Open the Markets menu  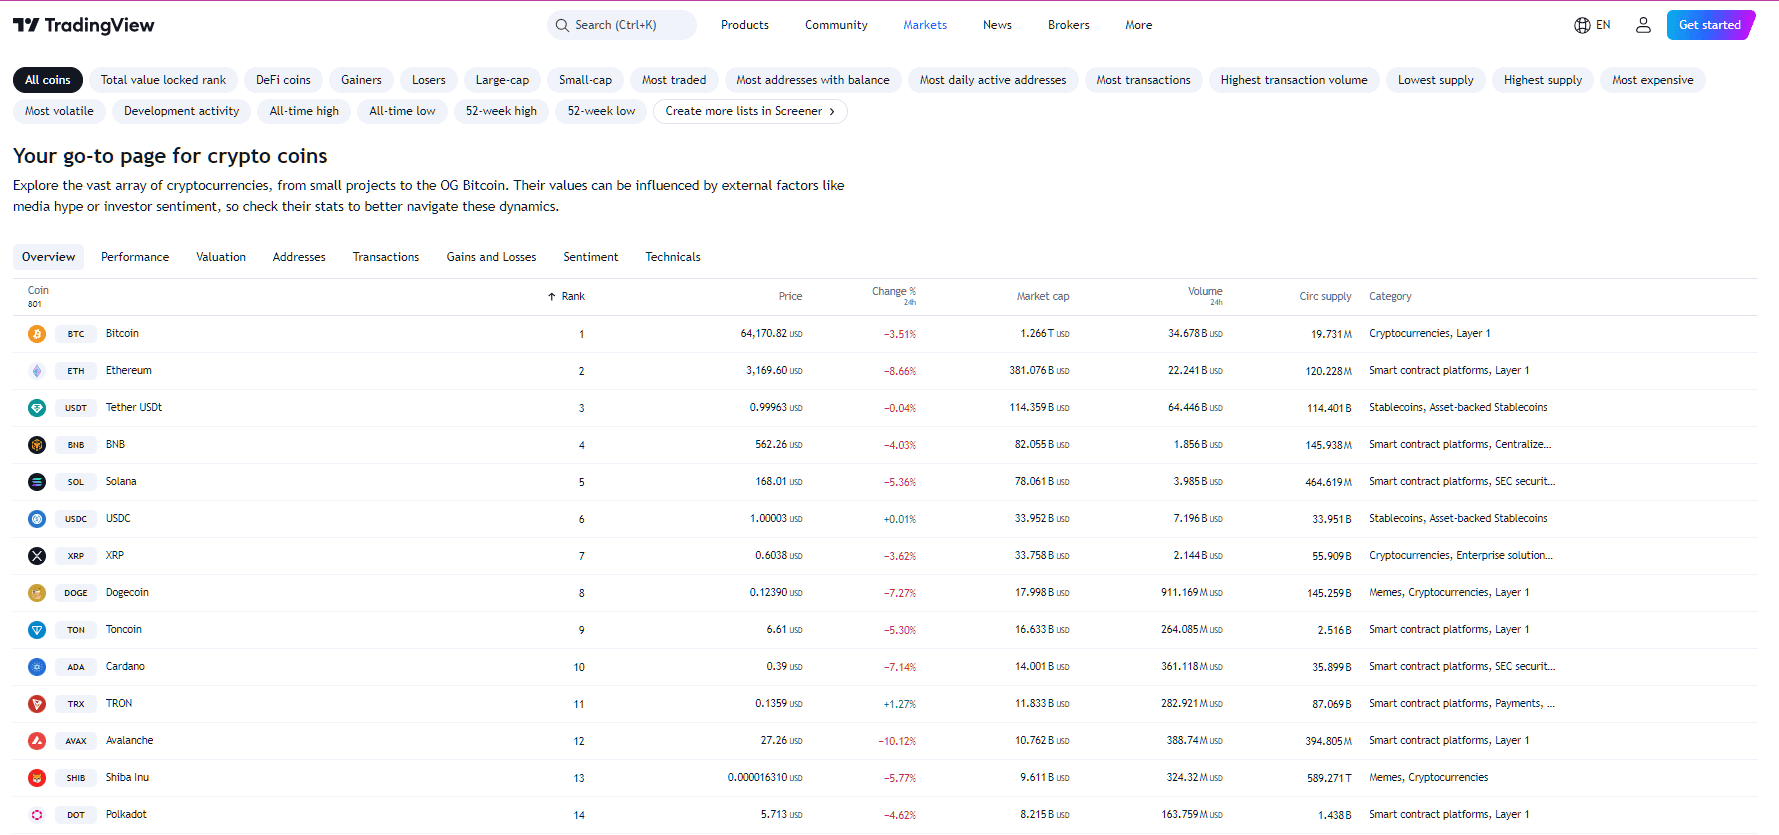coord(925,25)
